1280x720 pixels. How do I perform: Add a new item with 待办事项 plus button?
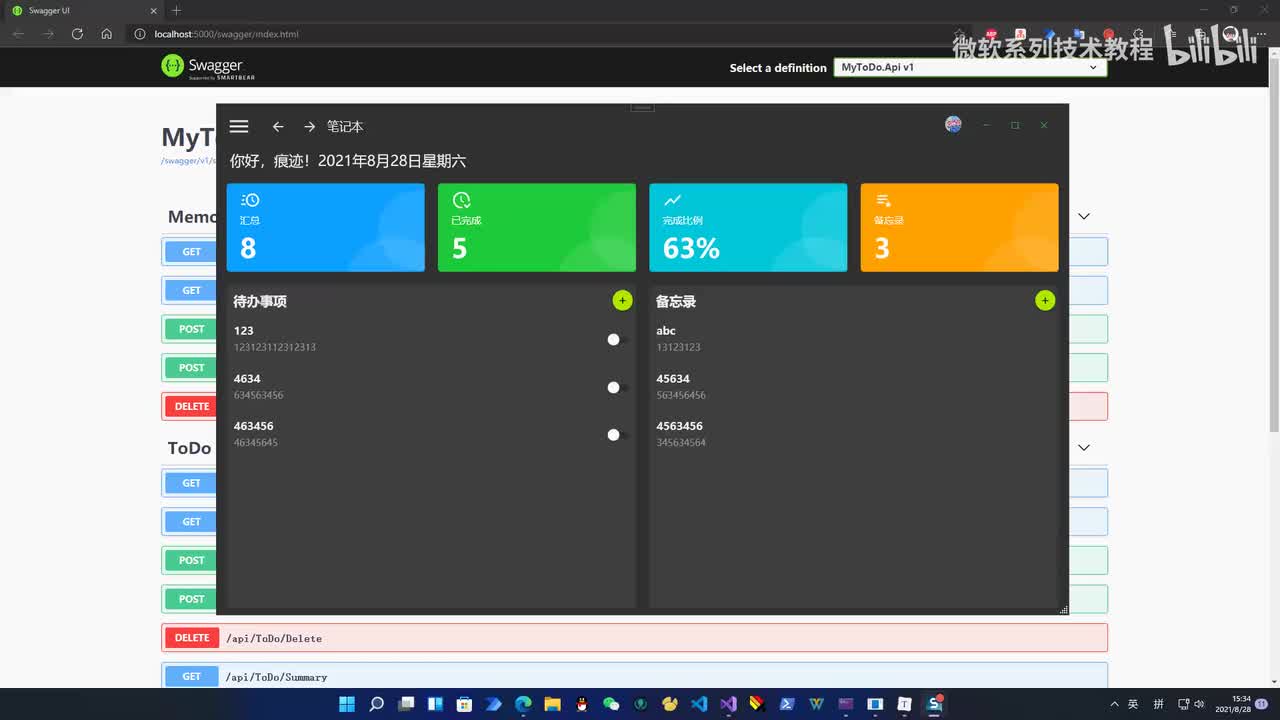(x=622, y=300)
